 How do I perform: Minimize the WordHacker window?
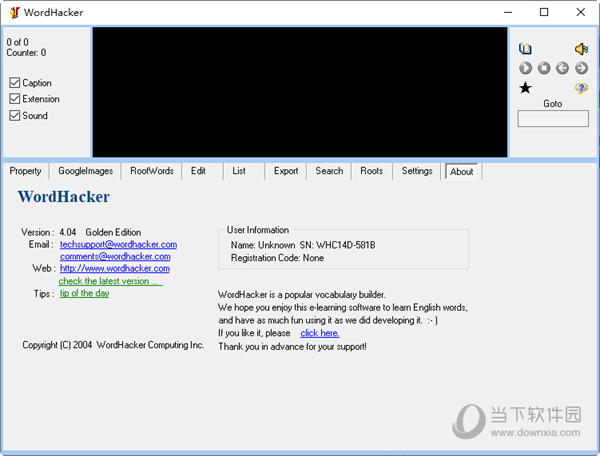point(508,12)
